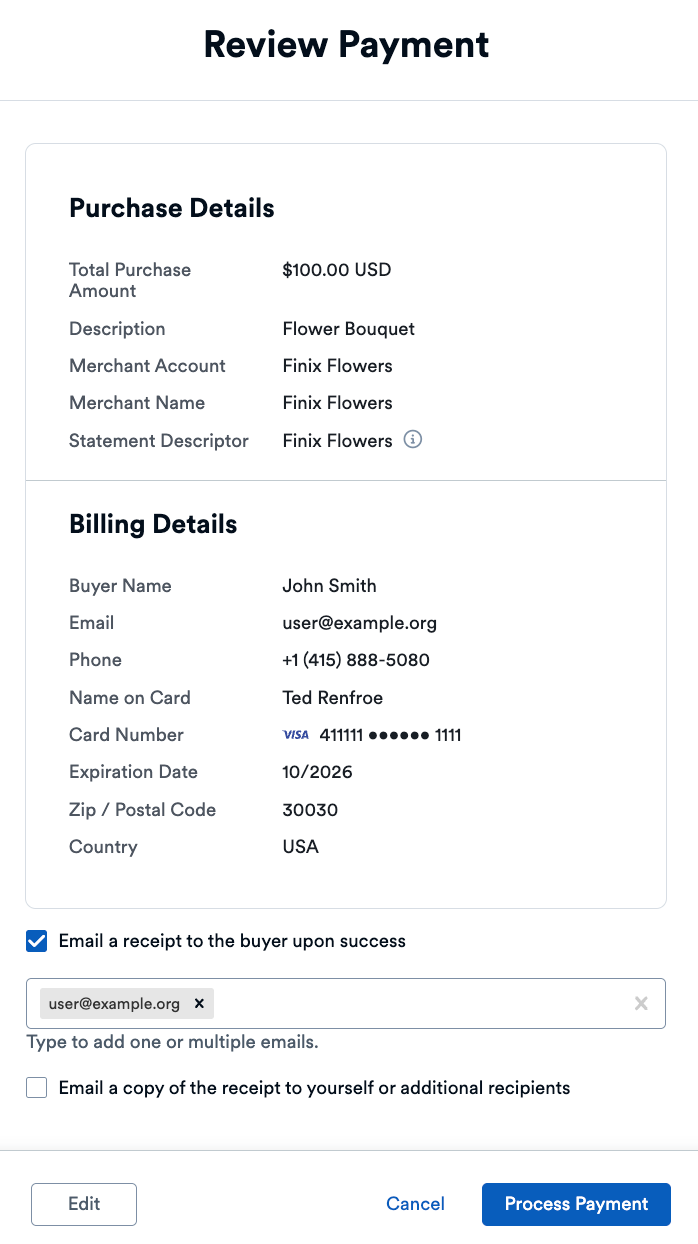
Task: Click the phone number +1 (415) 888-5080
Action: tap(356, 660)
